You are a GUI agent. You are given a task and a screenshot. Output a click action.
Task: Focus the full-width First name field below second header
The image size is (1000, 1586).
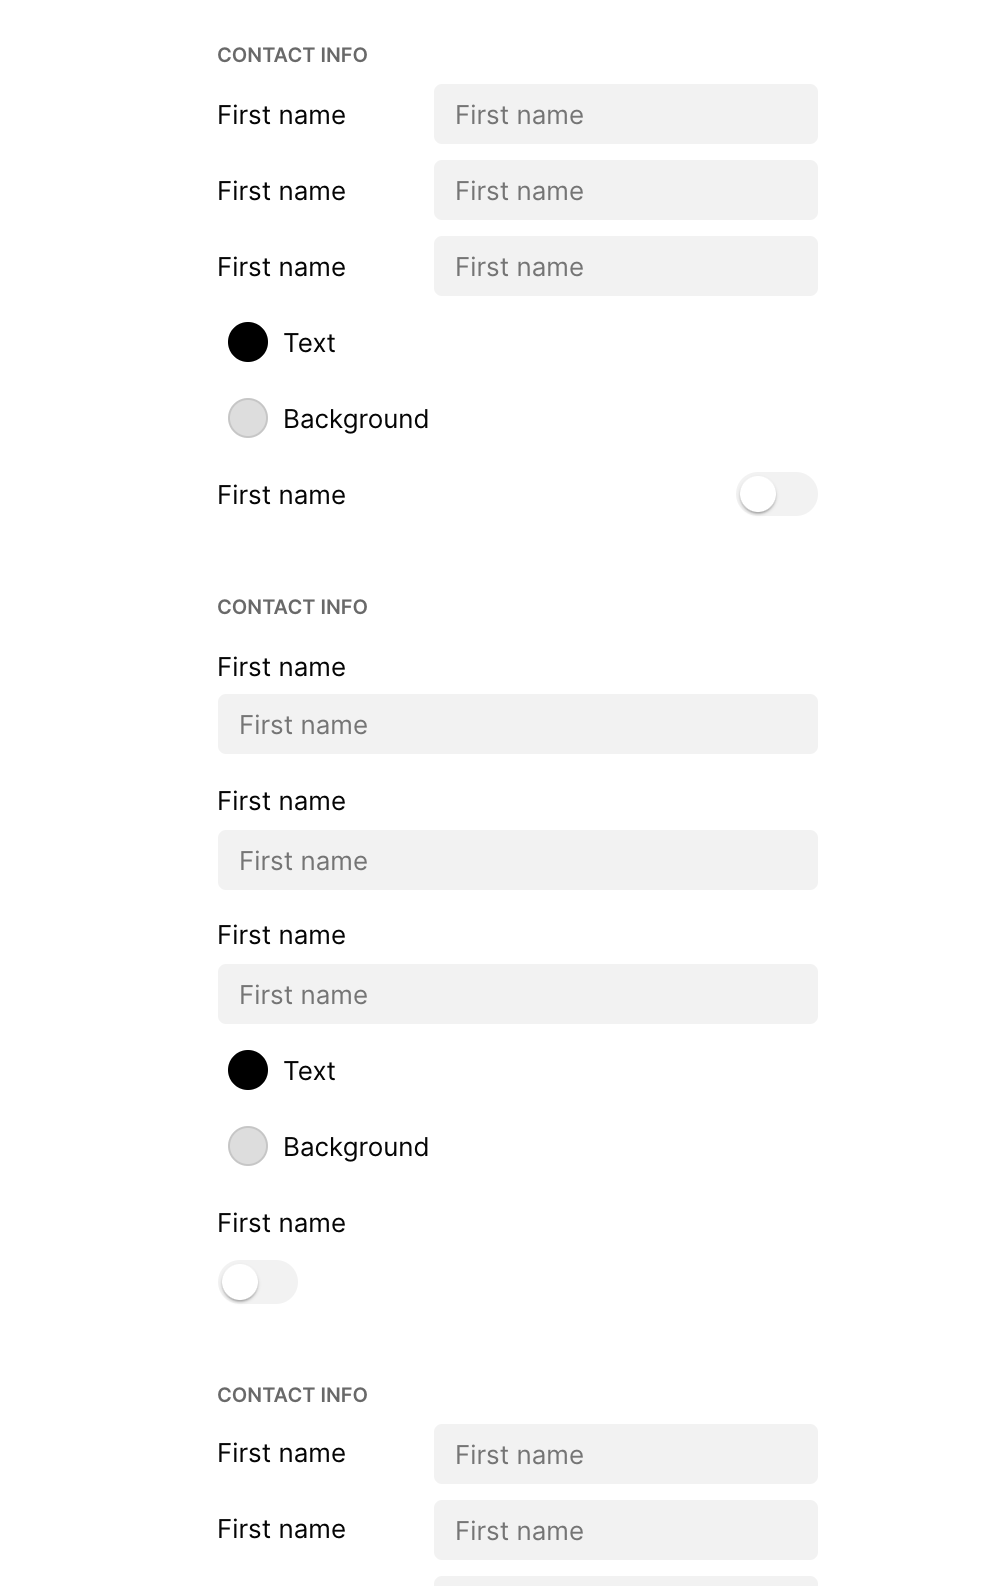pos(517,723)
